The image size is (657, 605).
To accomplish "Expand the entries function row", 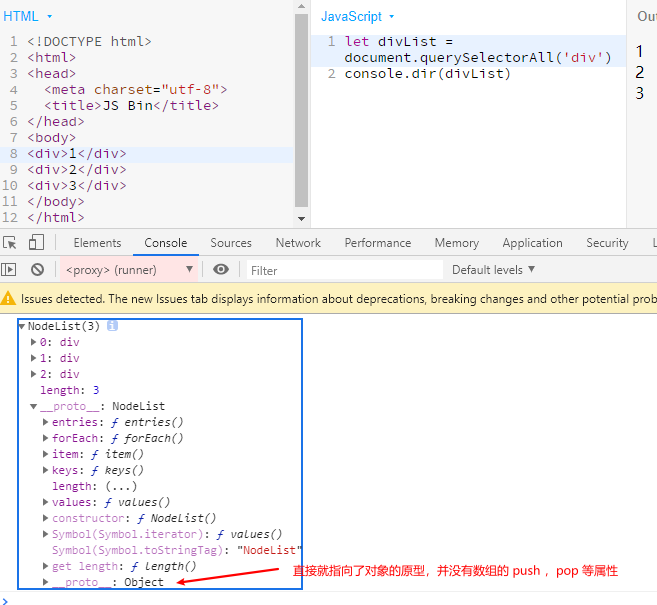I will coord(46,422).
